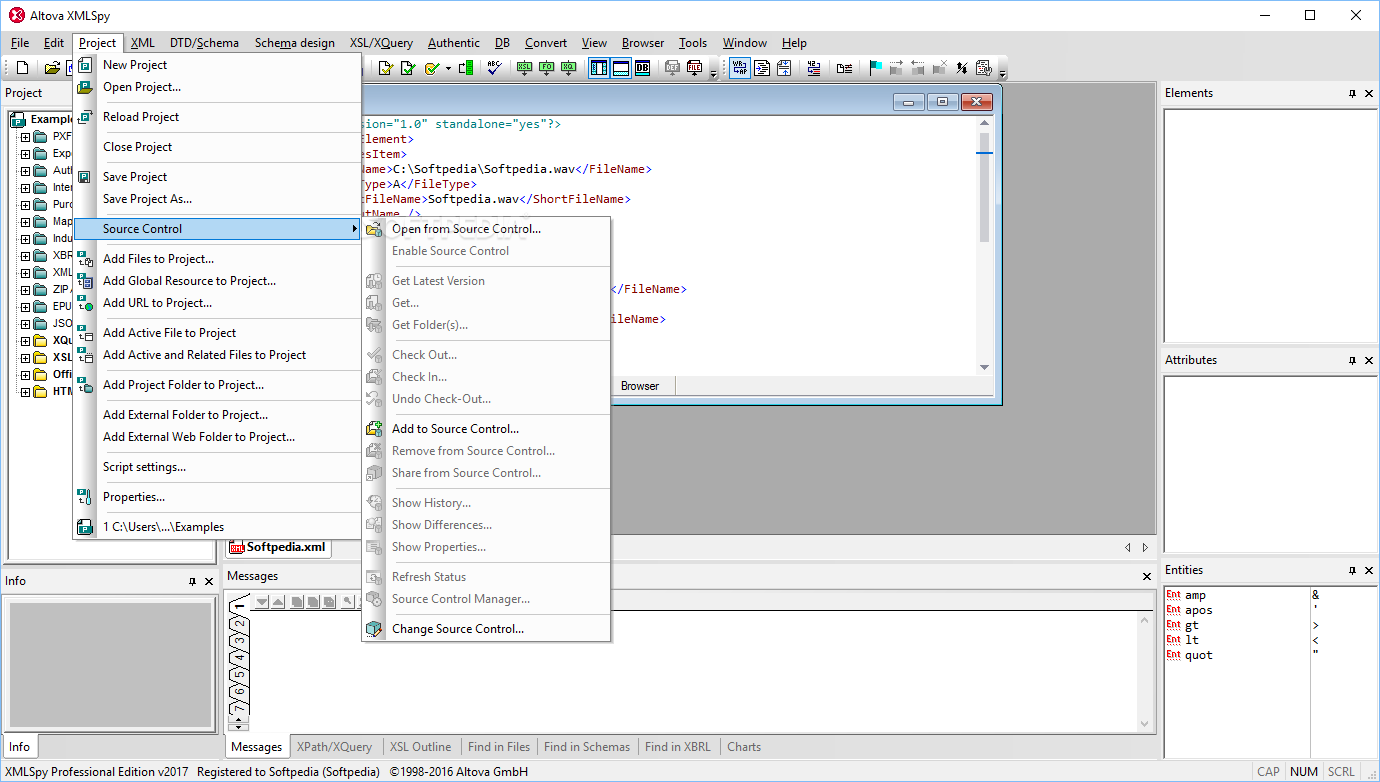Switch to the Find in Files tab
Viewport: 1380px width, 782px height.
[499, 747]
